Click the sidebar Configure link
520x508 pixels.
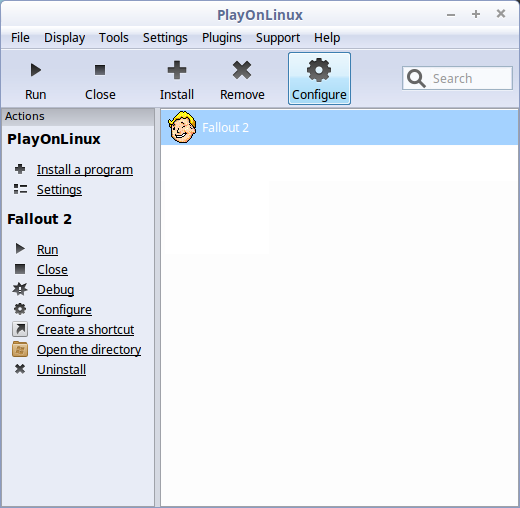coord(64,310)
